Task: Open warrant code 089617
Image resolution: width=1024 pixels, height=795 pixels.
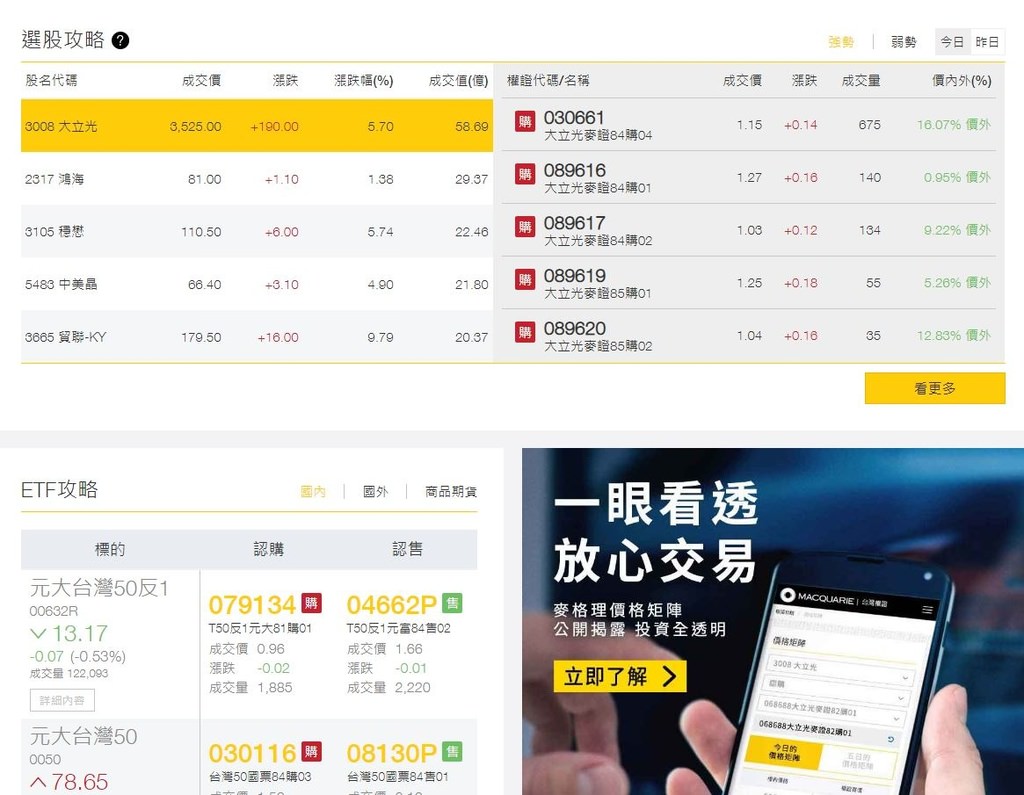Action: click(574, 223)
